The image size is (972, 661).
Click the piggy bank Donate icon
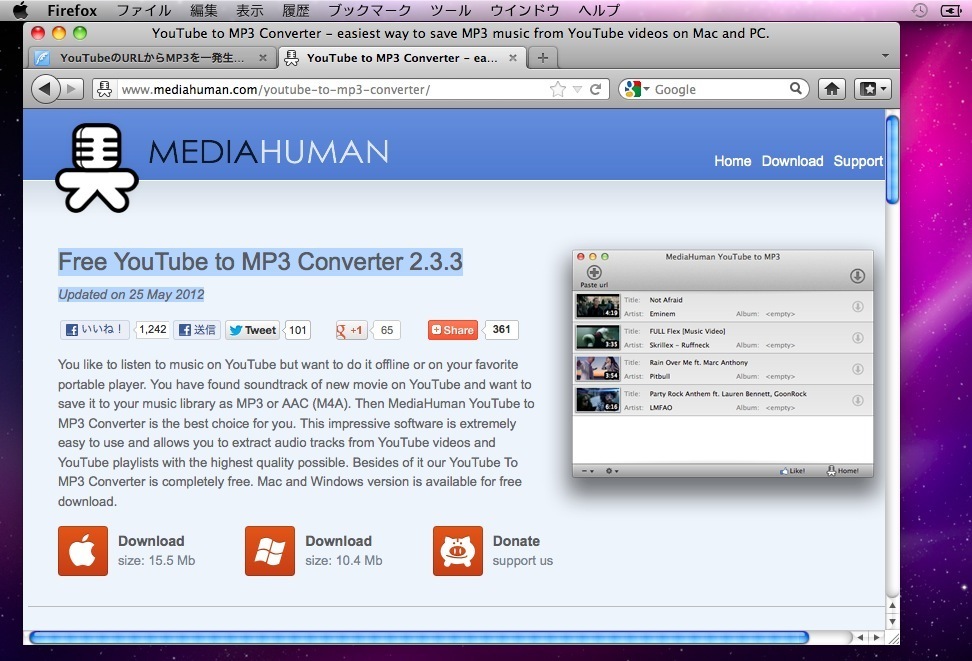[457, 551]
